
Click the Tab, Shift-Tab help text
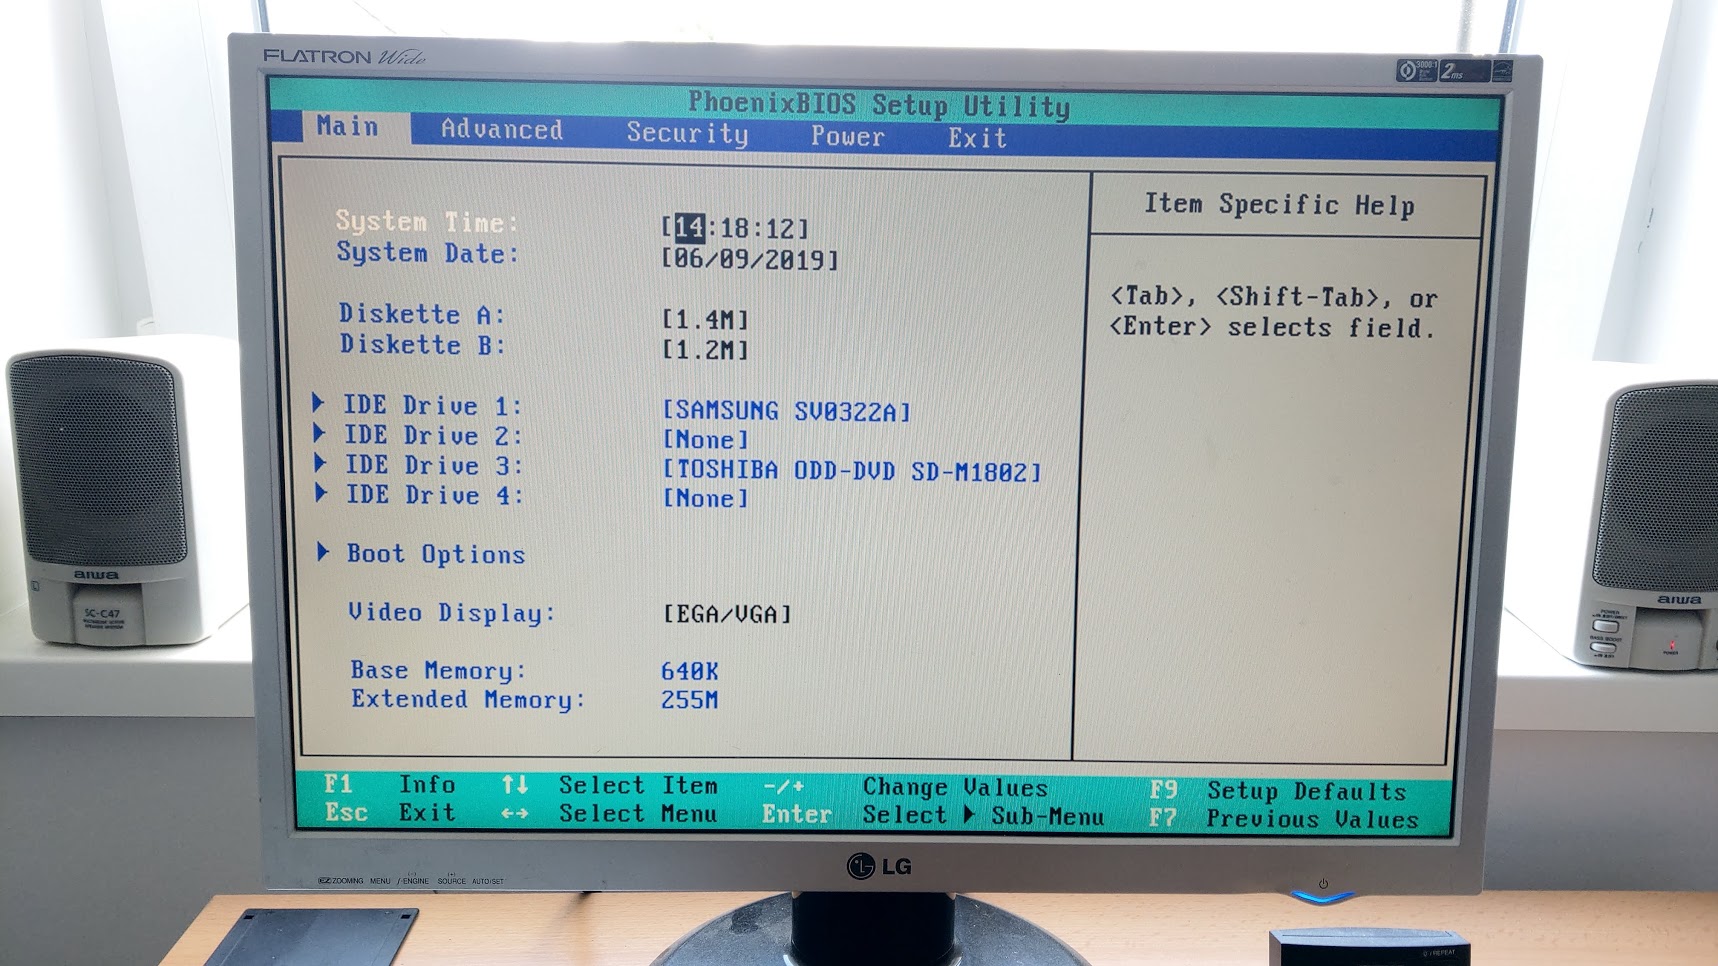(x=1273, y=312)
